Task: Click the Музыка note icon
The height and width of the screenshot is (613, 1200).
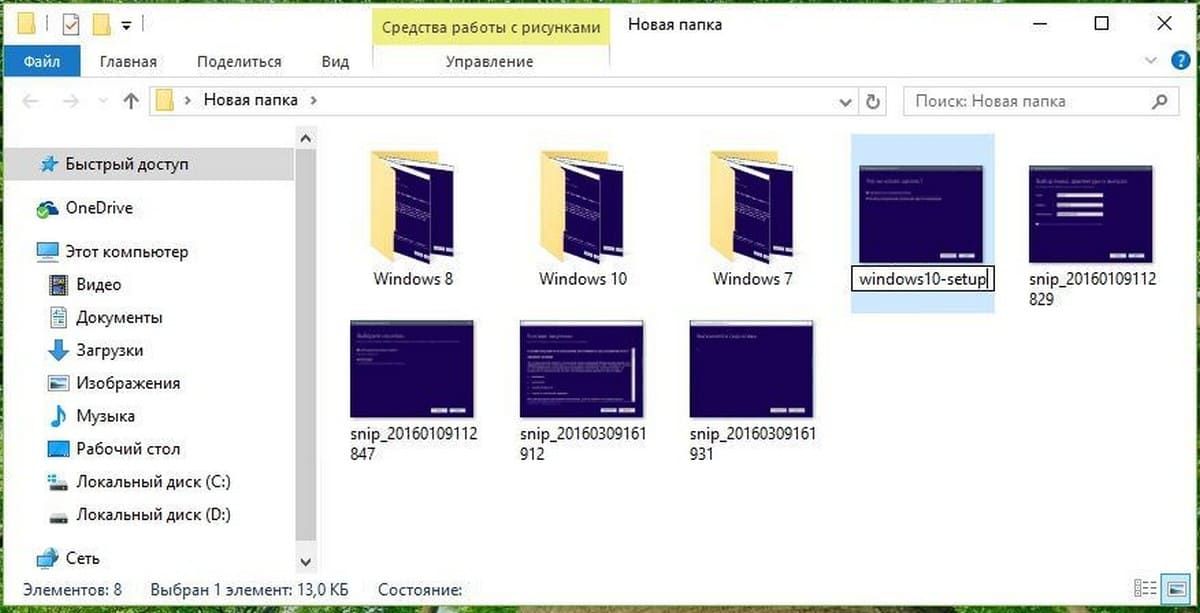Action: pyautogui.click(x=58, y=417)
